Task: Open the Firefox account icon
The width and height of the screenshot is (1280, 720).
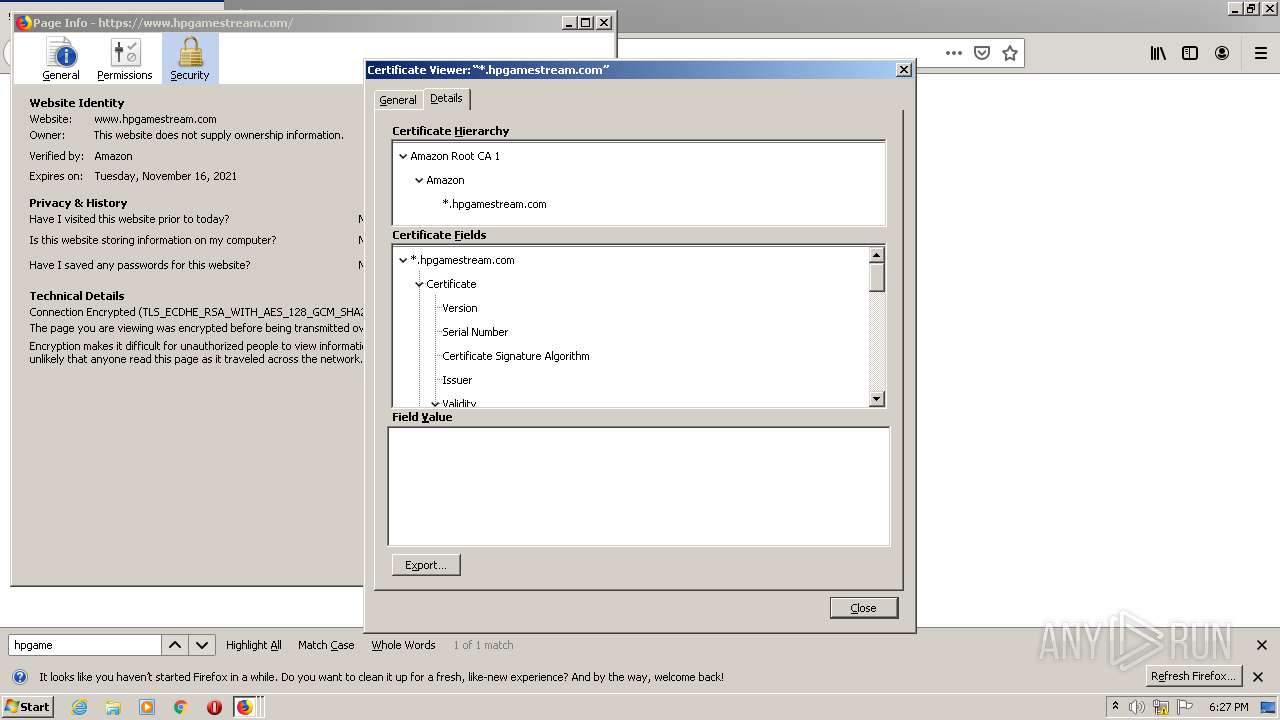Action: pos(1222,53)
